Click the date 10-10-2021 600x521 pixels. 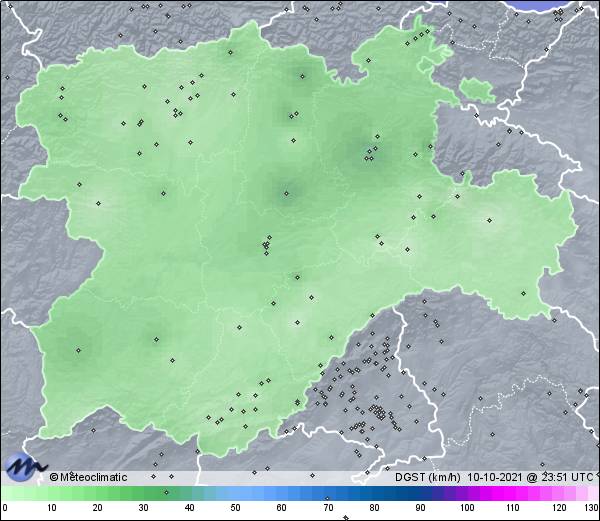click(x=495, y=477)
